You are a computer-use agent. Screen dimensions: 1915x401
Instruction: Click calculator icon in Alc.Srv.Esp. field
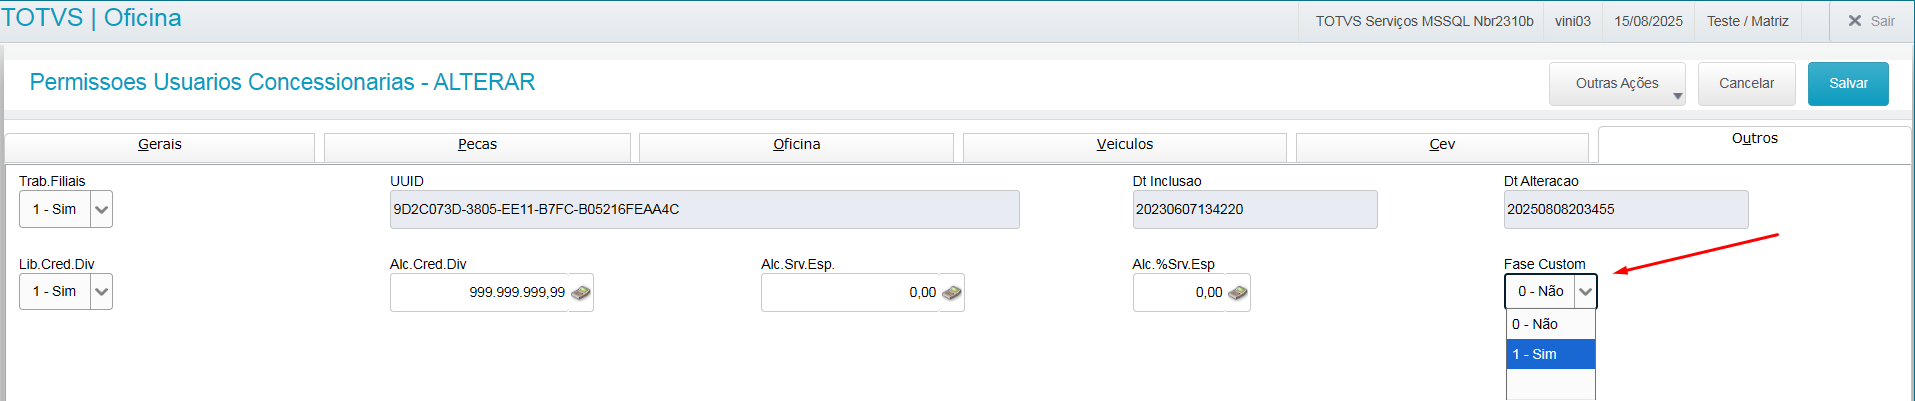[952, 293]
